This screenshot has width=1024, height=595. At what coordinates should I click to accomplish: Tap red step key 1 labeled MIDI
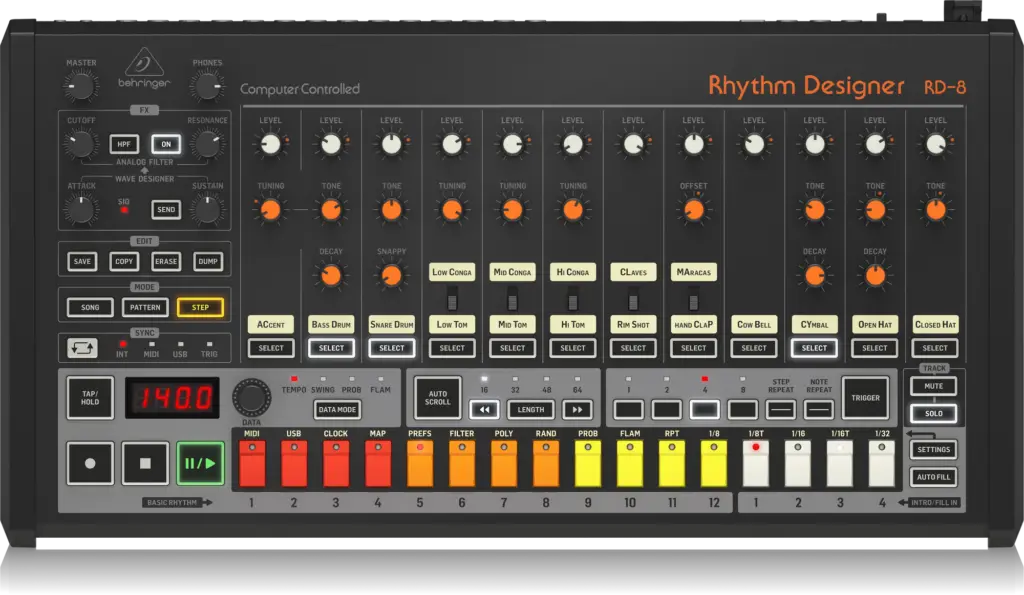(252, 464)
